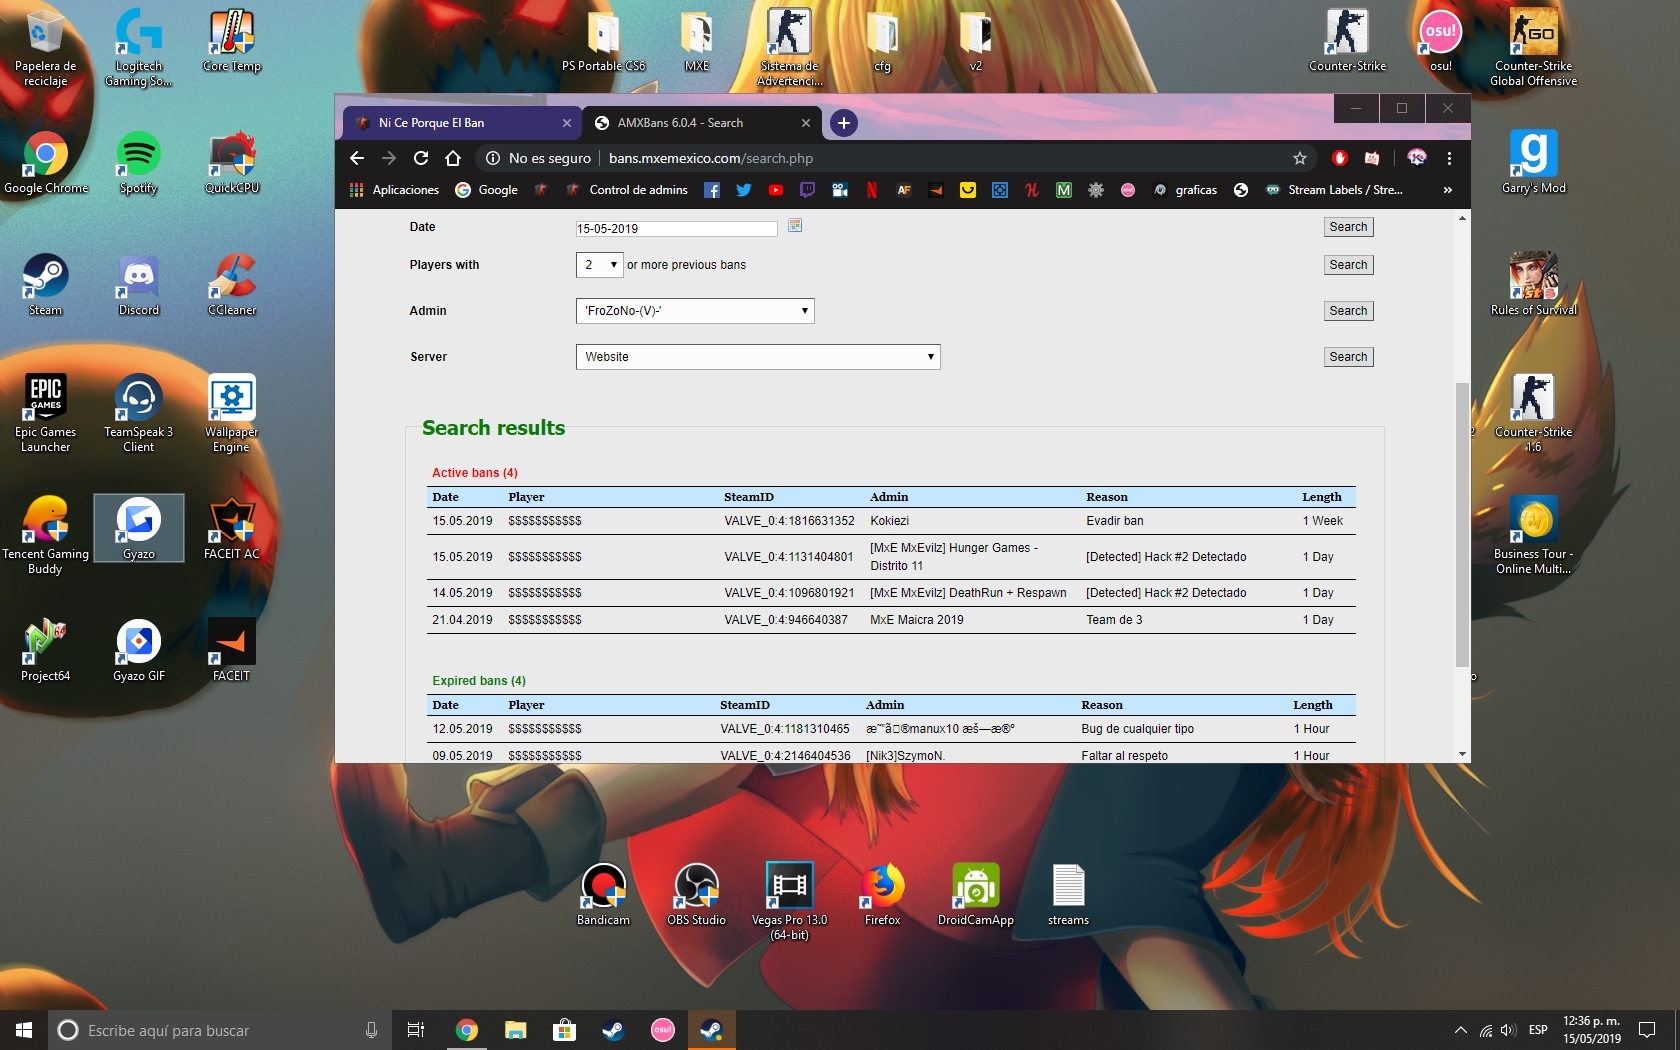Click Search button in the Server row
Viewport: 1680px width, 1050px height.
(x=1348, y=357)
